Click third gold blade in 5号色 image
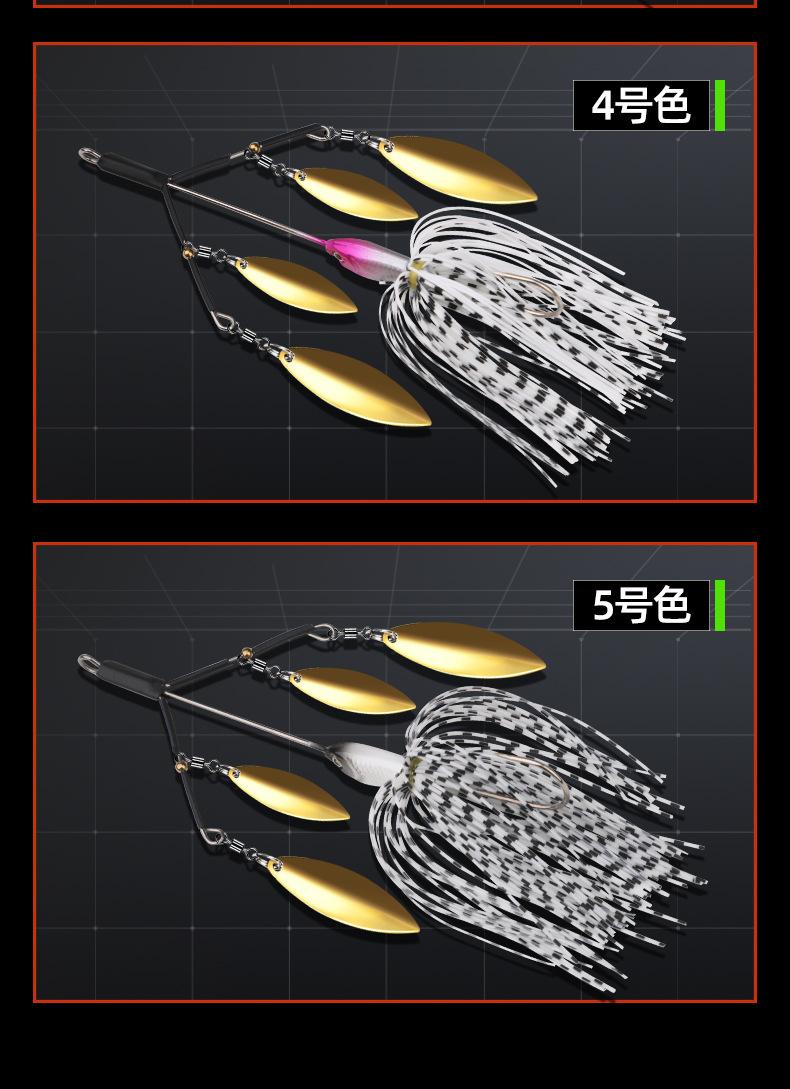This screenshot has width=790, height=1089. pyautogui.click(x=289, y=792)
